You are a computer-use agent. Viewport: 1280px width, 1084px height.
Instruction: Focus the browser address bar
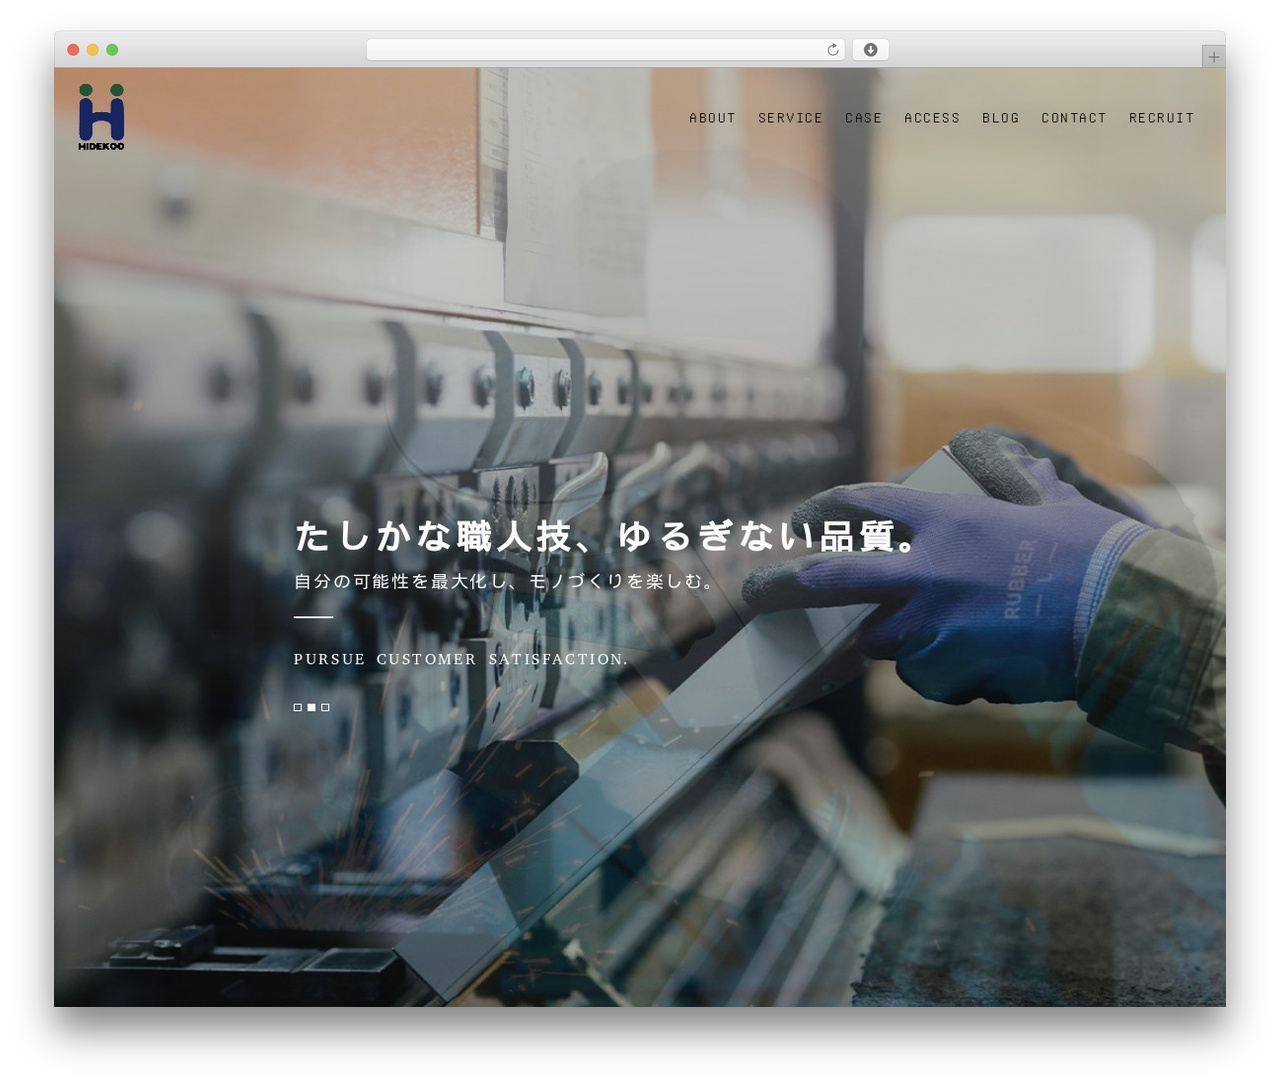pyautogui.click(x=605, y=49)
